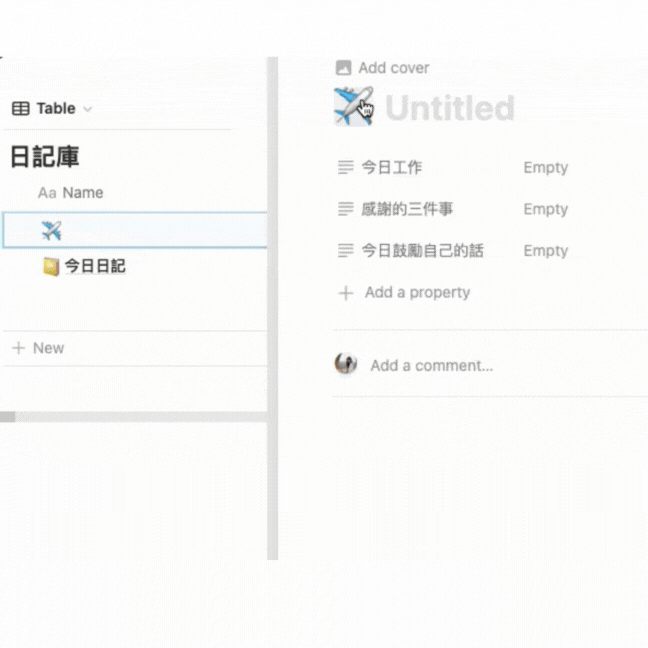
Task: Click New to add a row
Action: point(48,348)
